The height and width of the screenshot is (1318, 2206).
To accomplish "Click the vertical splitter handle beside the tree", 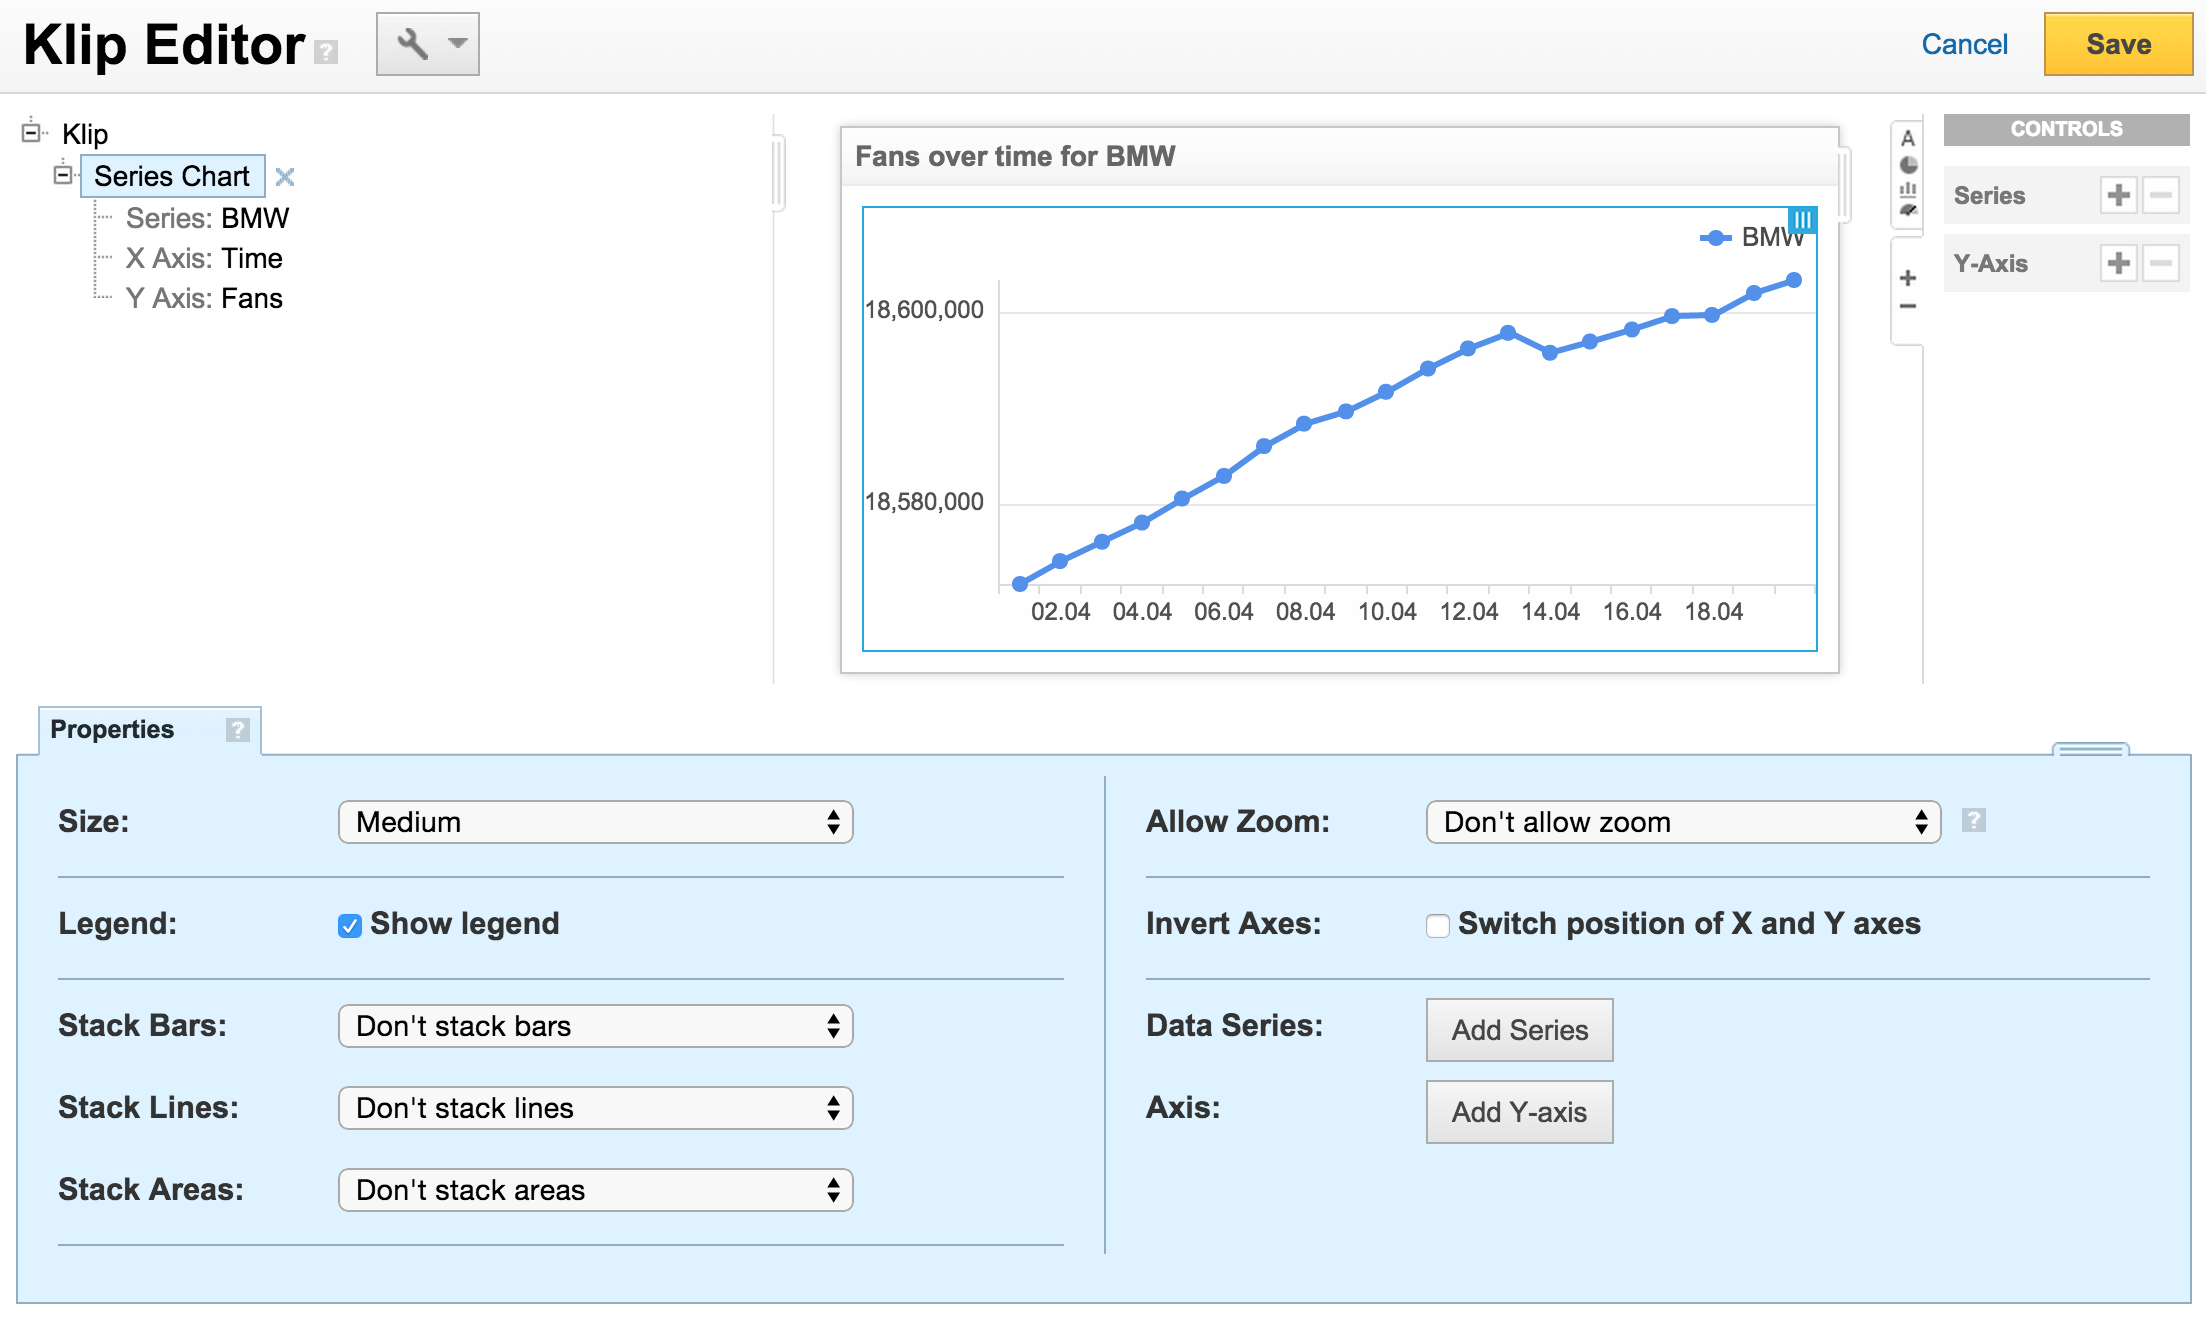I will [x=778, y=172].
